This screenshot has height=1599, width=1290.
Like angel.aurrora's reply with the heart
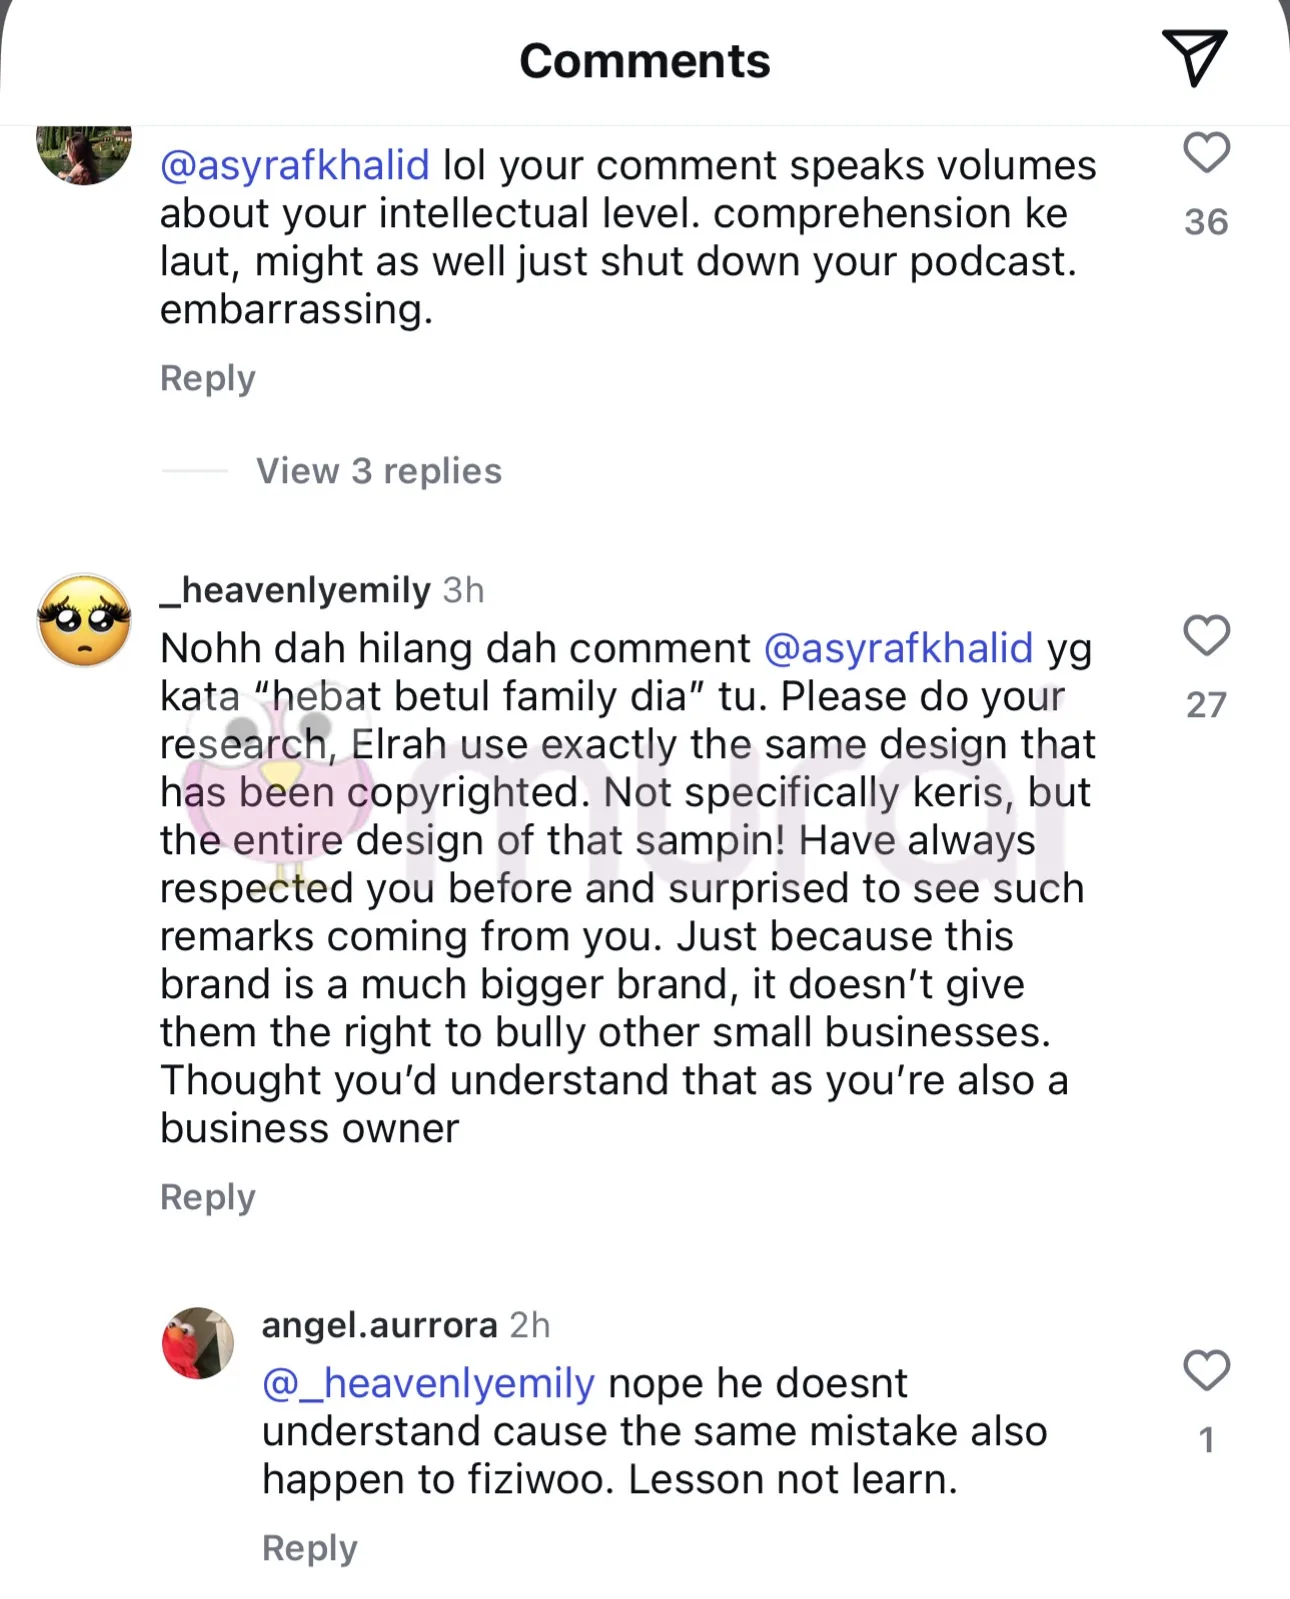1206,1370
